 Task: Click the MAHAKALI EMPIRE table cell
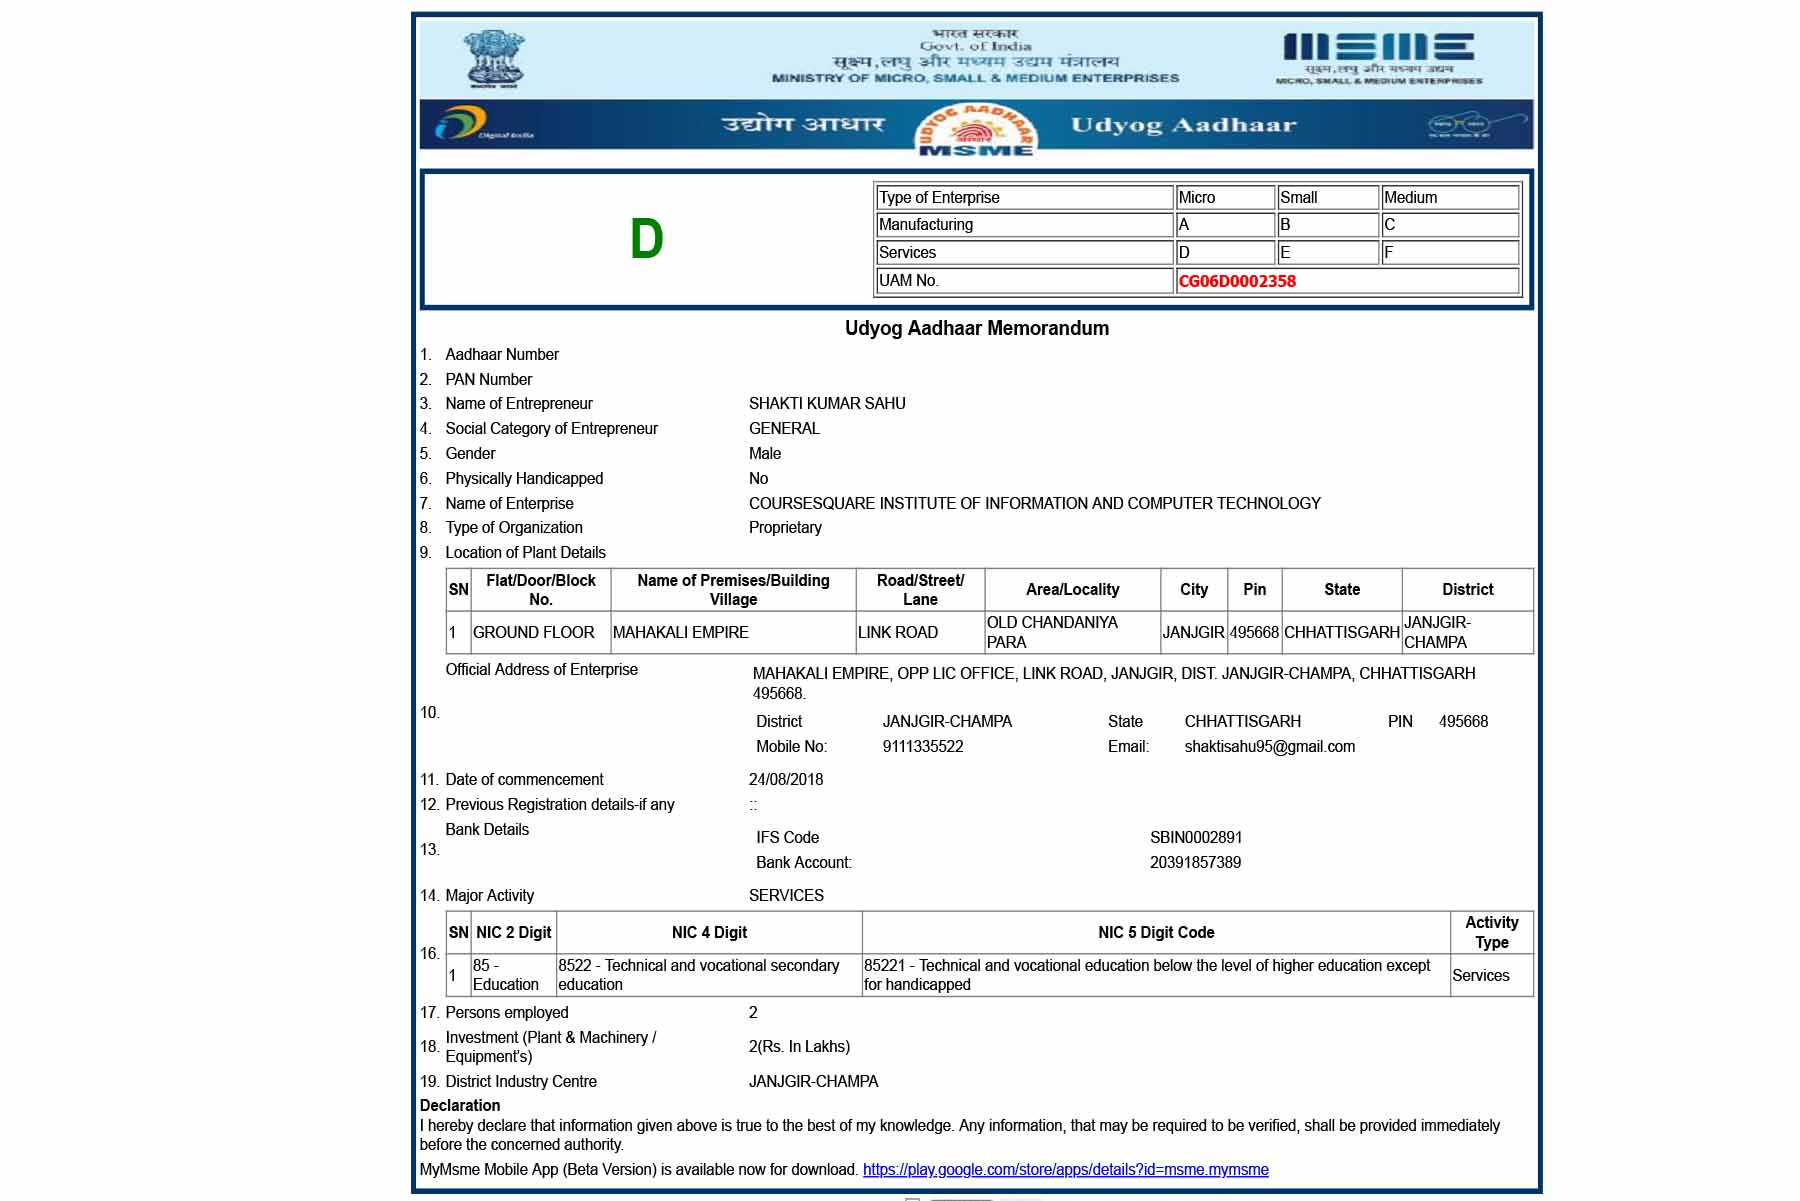(733, 632)
